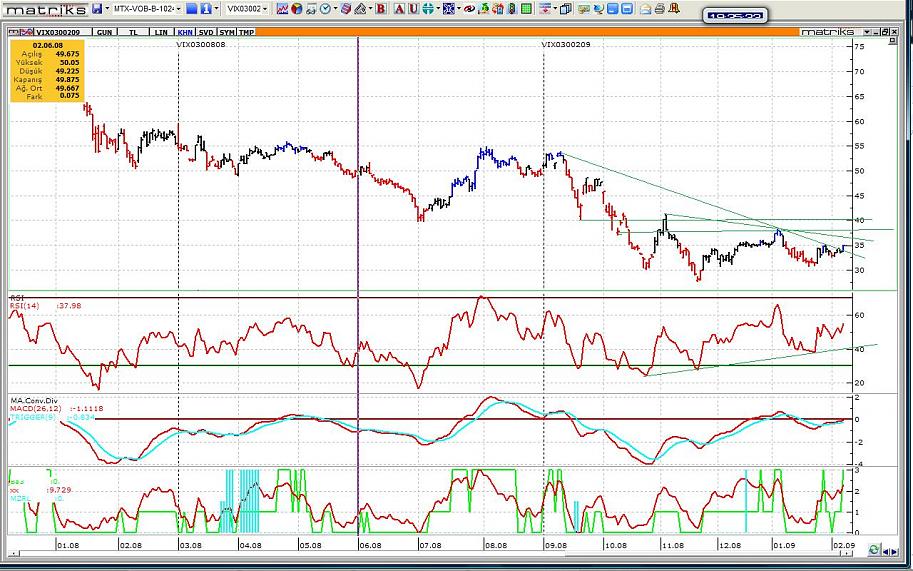This screenshot has height=571, width=913.
Task: Toggle the KHN button in chart header
Action: click(185, 32)
